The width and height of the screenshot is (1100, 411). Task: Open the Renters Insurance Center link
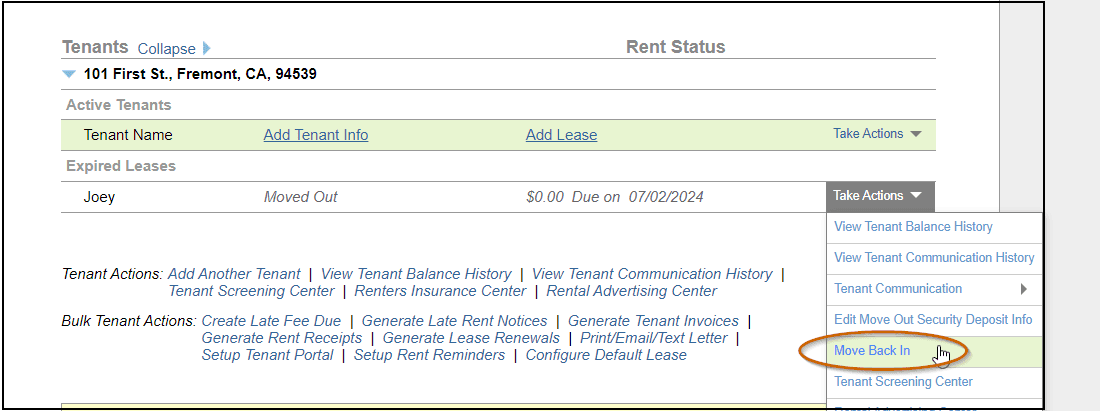(440, 291)
